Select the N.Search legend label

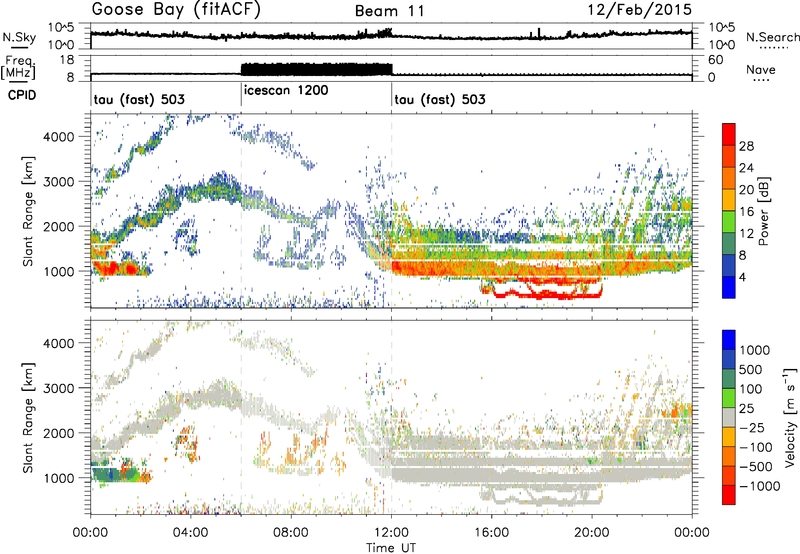[x=772, y=37]
